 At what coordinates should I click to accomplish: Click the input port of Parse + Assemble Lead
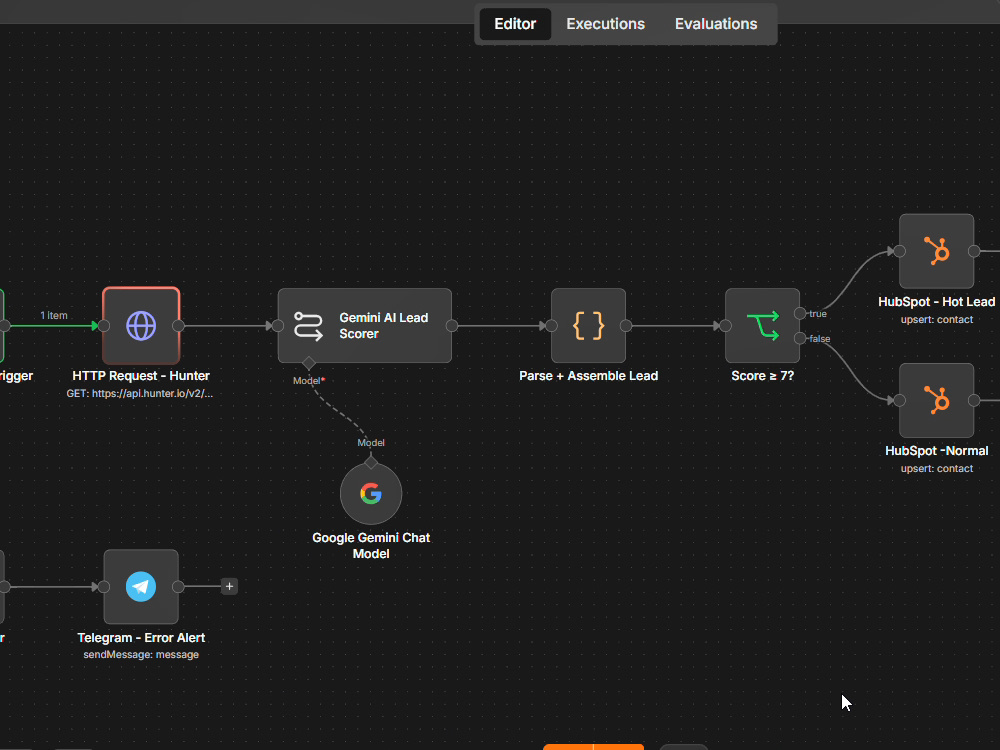(x=551, y=326)
